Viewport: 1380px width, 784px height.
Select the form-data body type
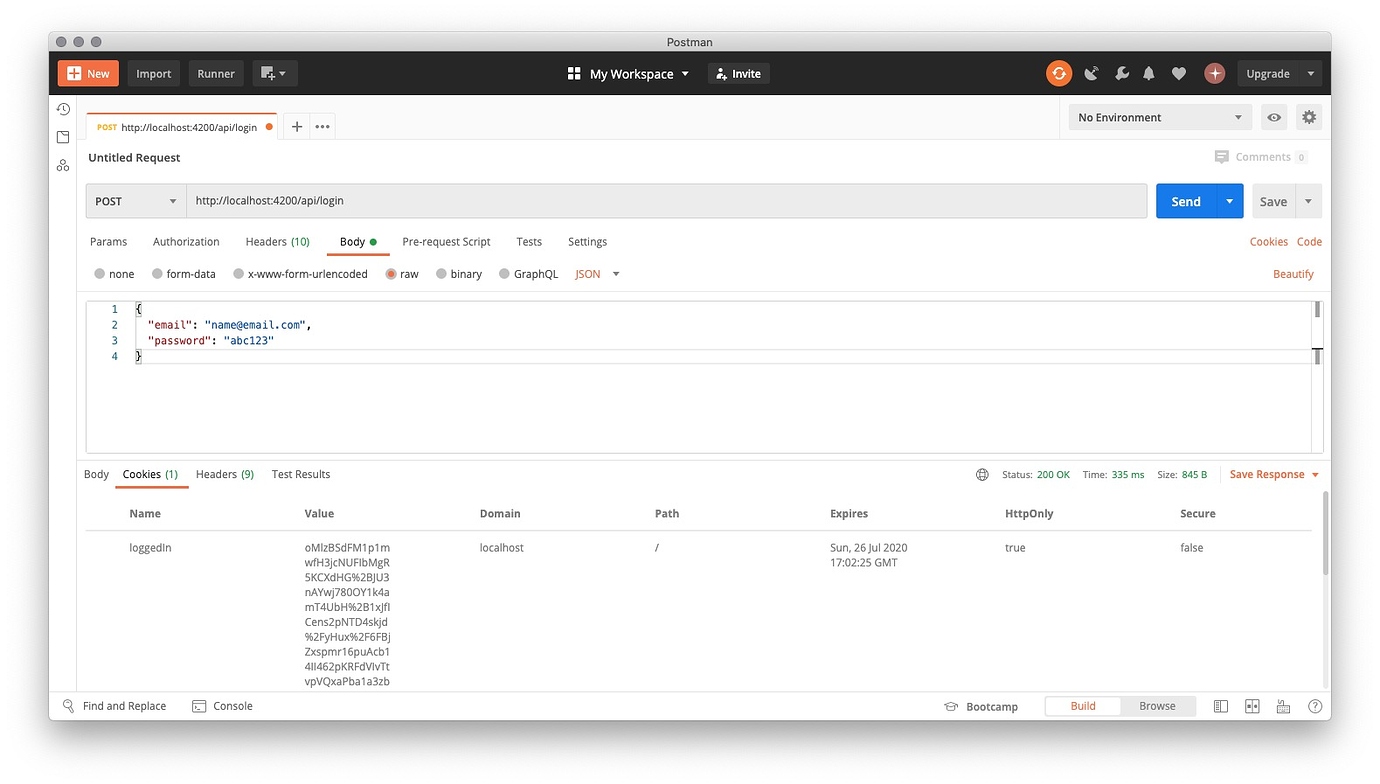(x=184, y=274)
